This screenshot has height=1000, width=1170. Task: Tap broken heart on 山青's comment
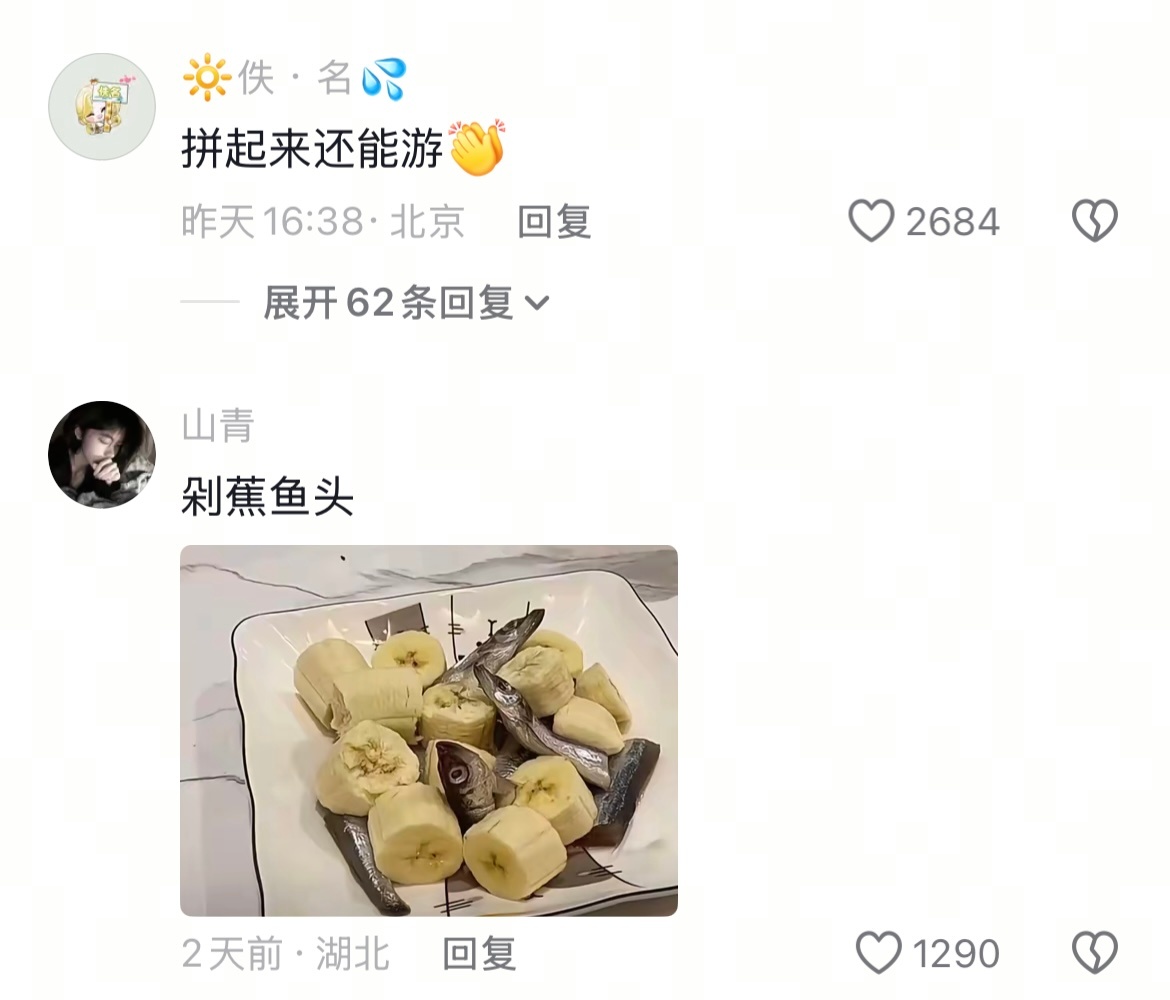1095,953
